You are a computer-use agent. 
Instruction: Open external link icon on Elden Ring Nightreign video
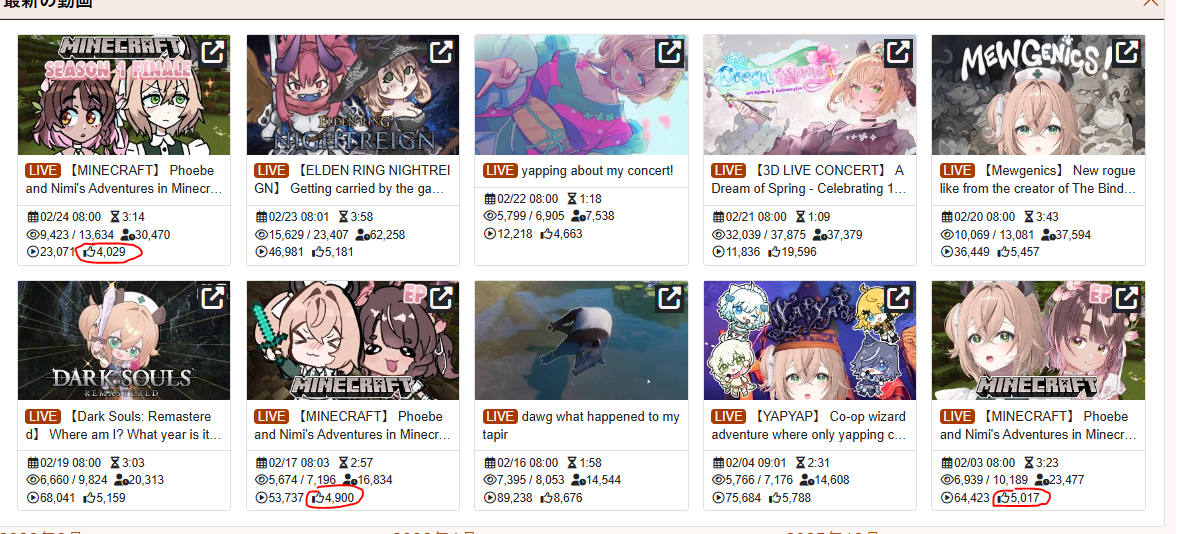click(x=441, y=53)
